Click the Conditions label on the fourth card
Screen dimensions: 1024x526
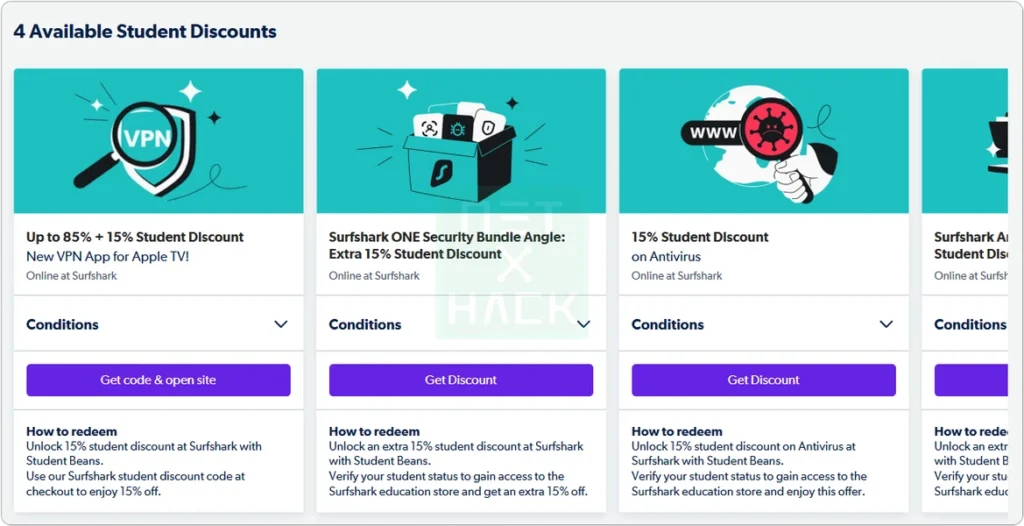tap(970, 324)
